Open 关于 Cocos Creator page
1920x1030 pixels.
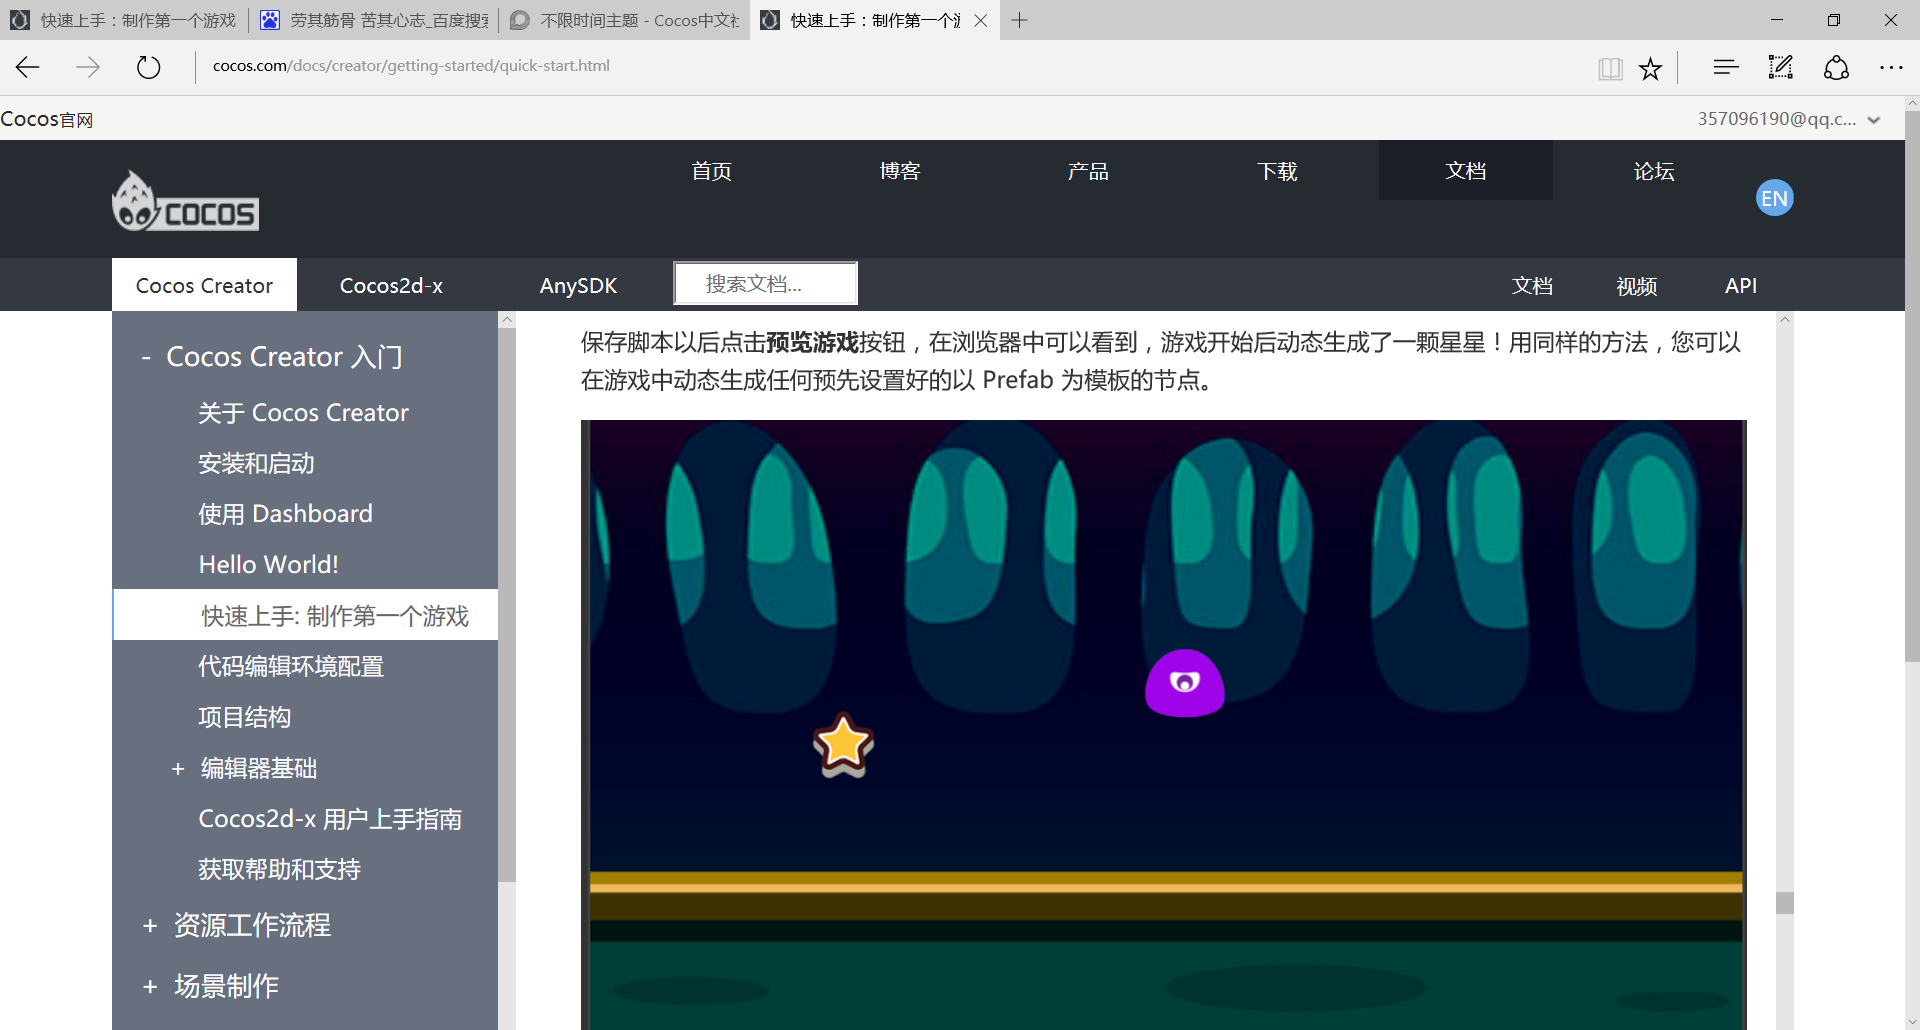[303, 413]
